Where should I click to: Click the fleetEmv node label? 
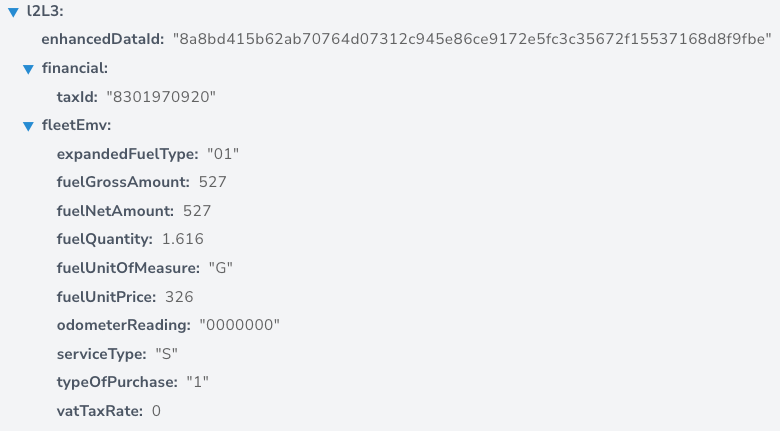click(x=77, y=125)
